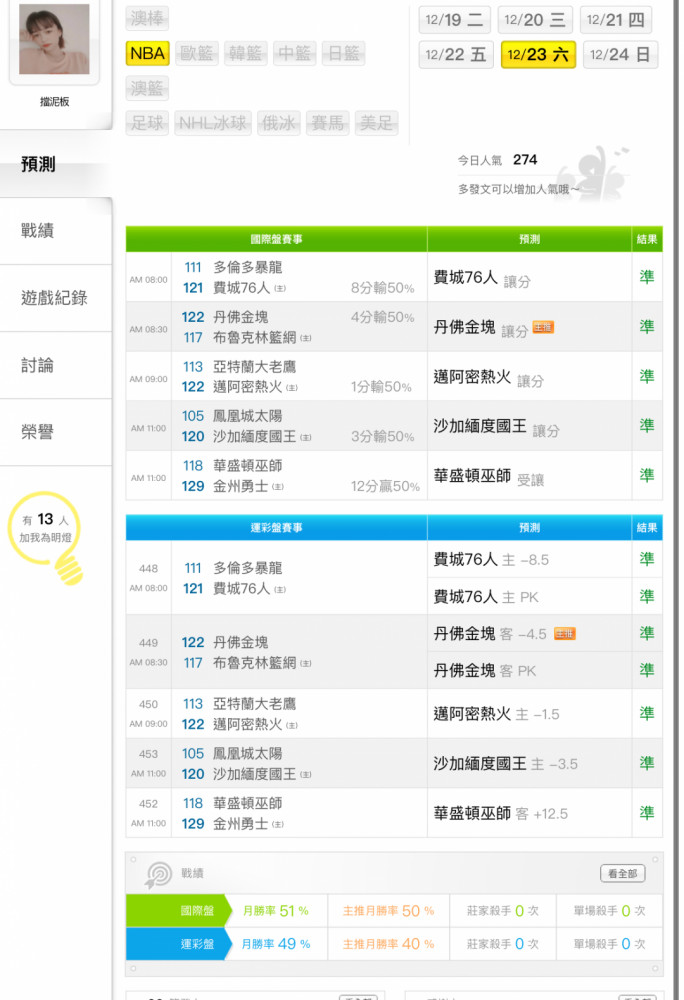Select the 中籃 league tab
The image size is (684, 1000).
(295, 54)
